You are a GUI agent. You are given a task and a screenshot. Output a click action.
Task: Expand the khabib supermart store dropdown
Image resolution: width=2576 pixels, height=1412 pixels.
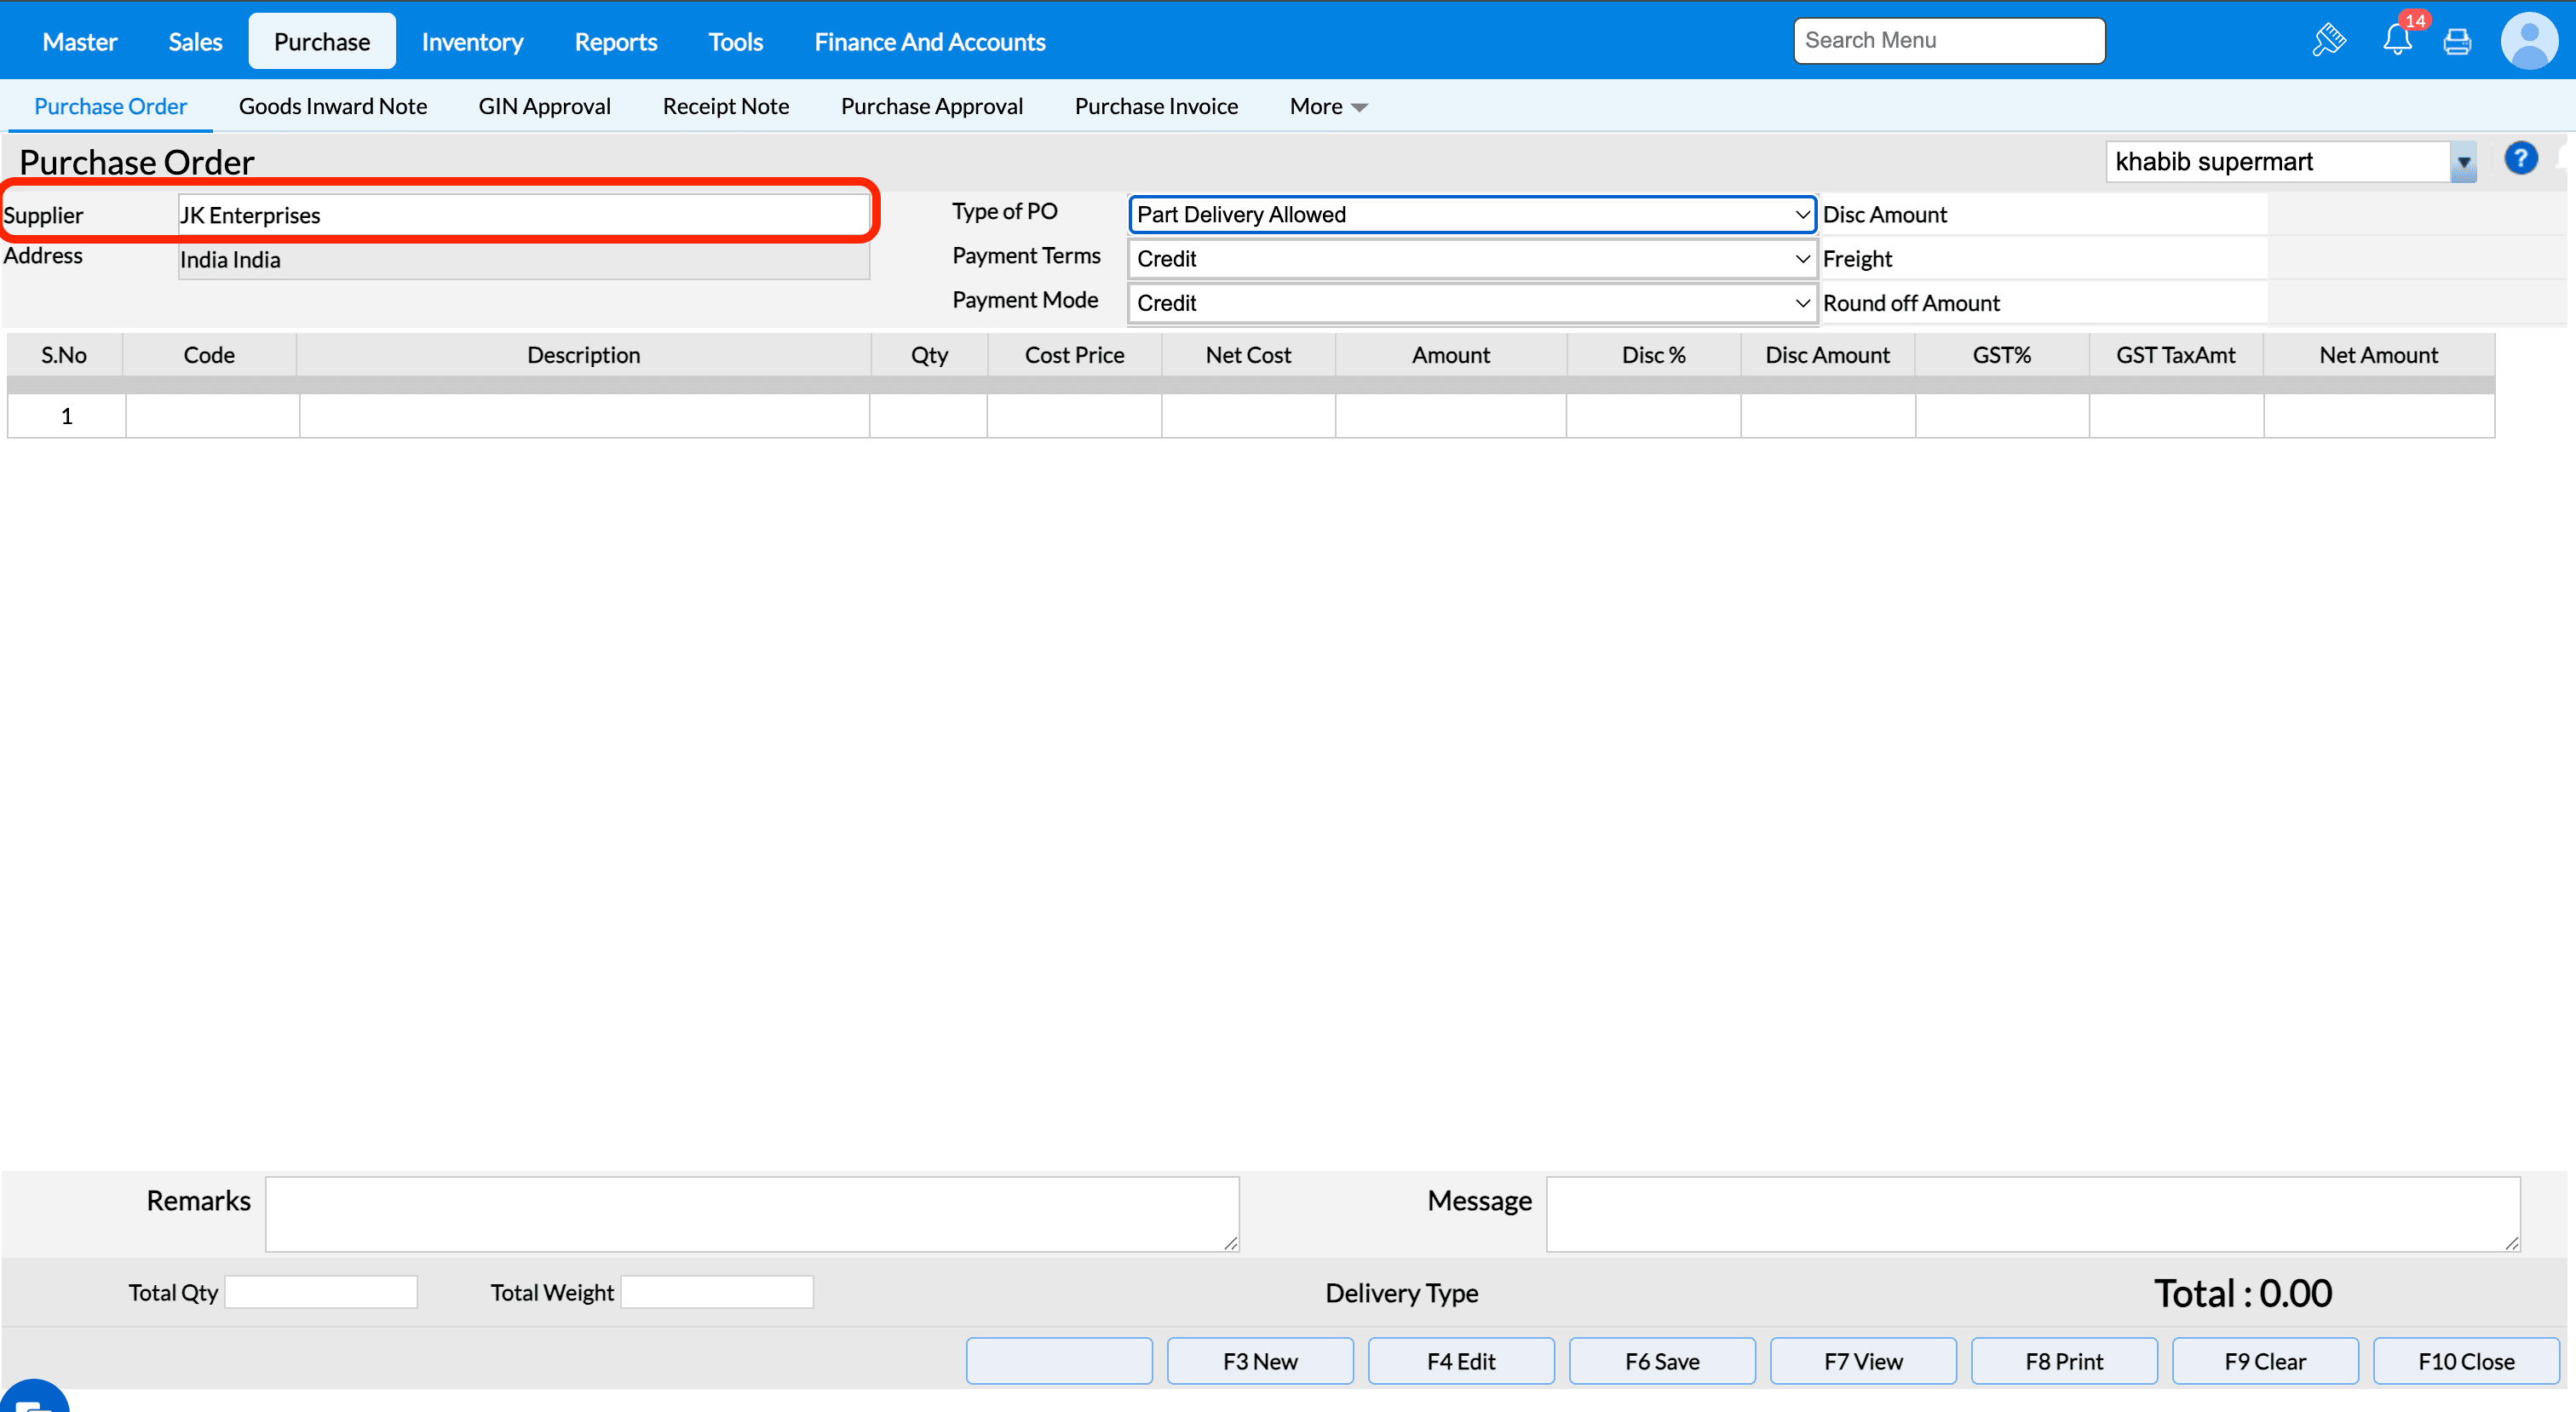tap(2463, 162)
